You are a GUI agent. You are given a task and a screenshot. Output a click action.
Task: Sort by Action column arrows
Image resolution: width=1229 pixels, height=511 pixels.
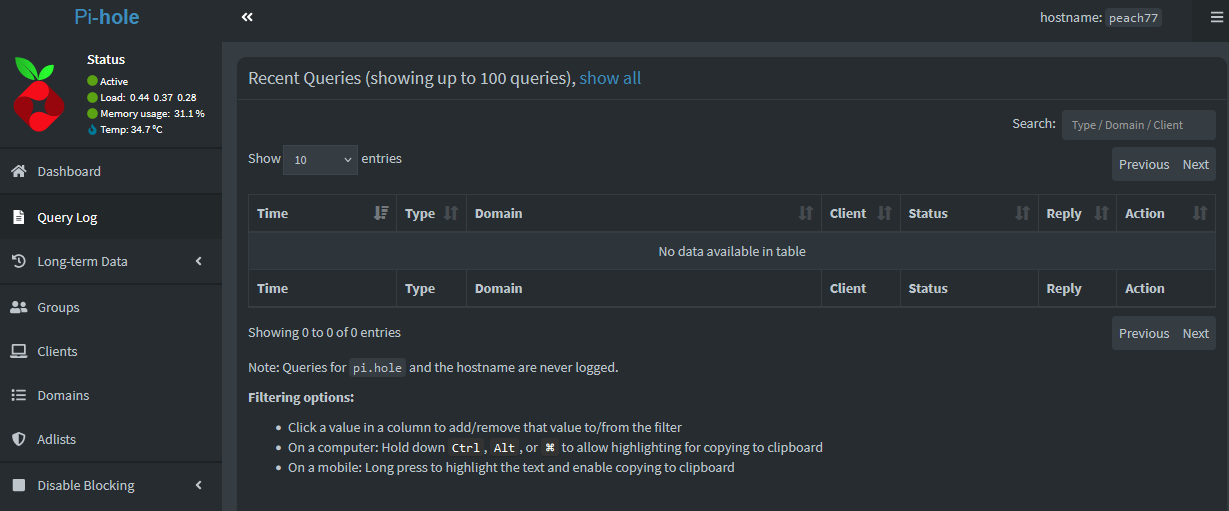coord(1200,213)
